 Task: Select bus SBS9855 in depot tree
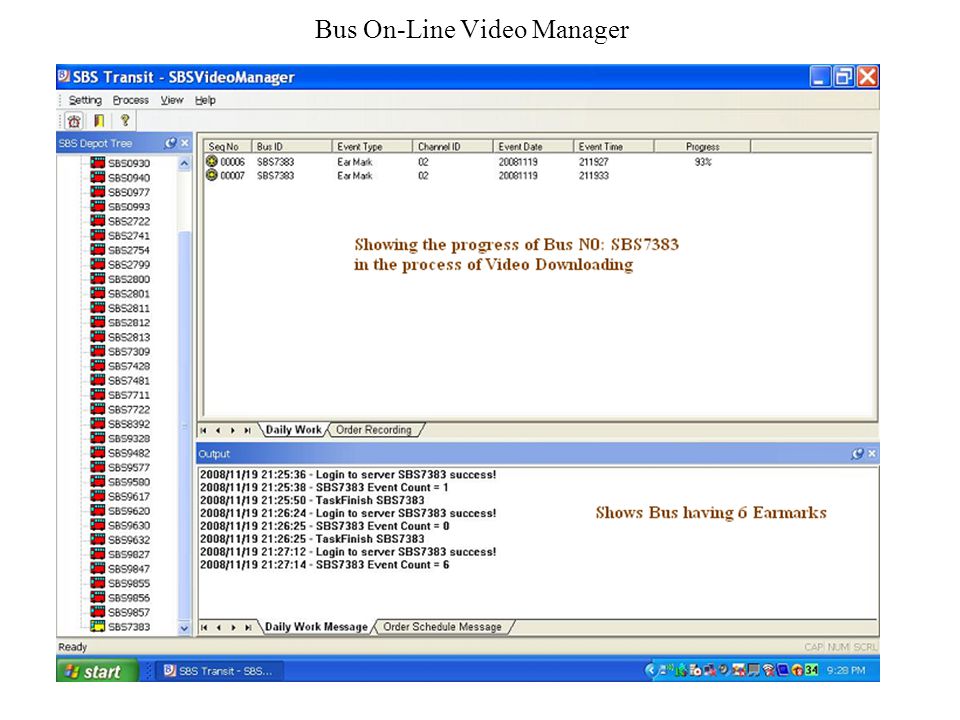(x=129, y=583)
